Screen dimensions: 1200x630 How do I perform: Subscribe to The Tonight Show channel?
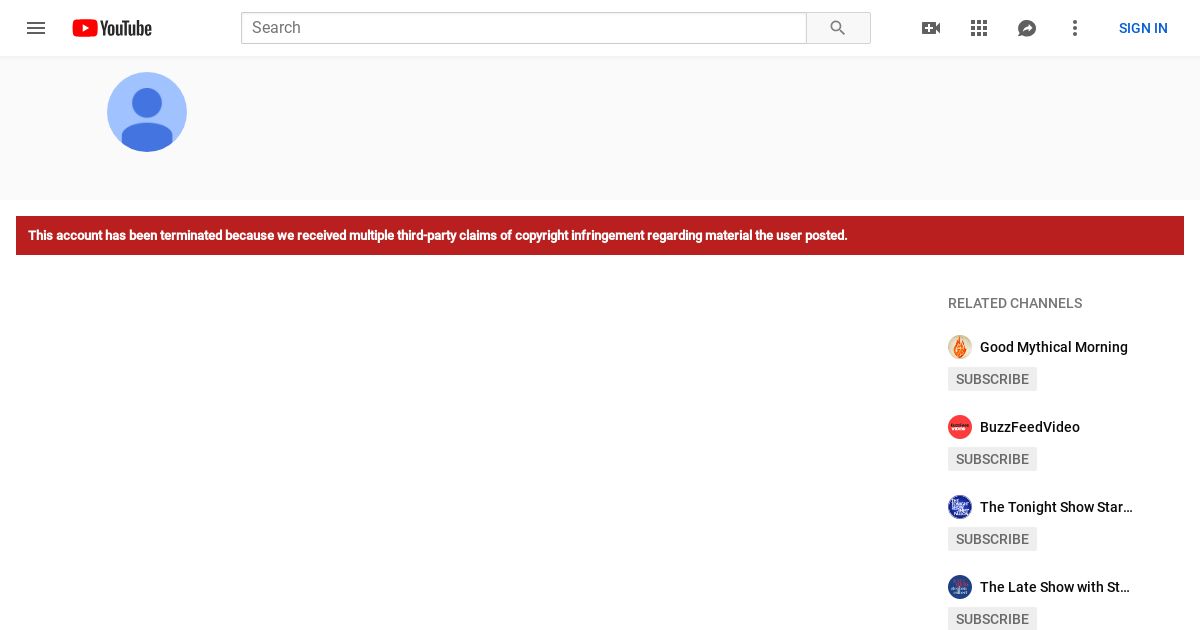(x=992, y=539)
